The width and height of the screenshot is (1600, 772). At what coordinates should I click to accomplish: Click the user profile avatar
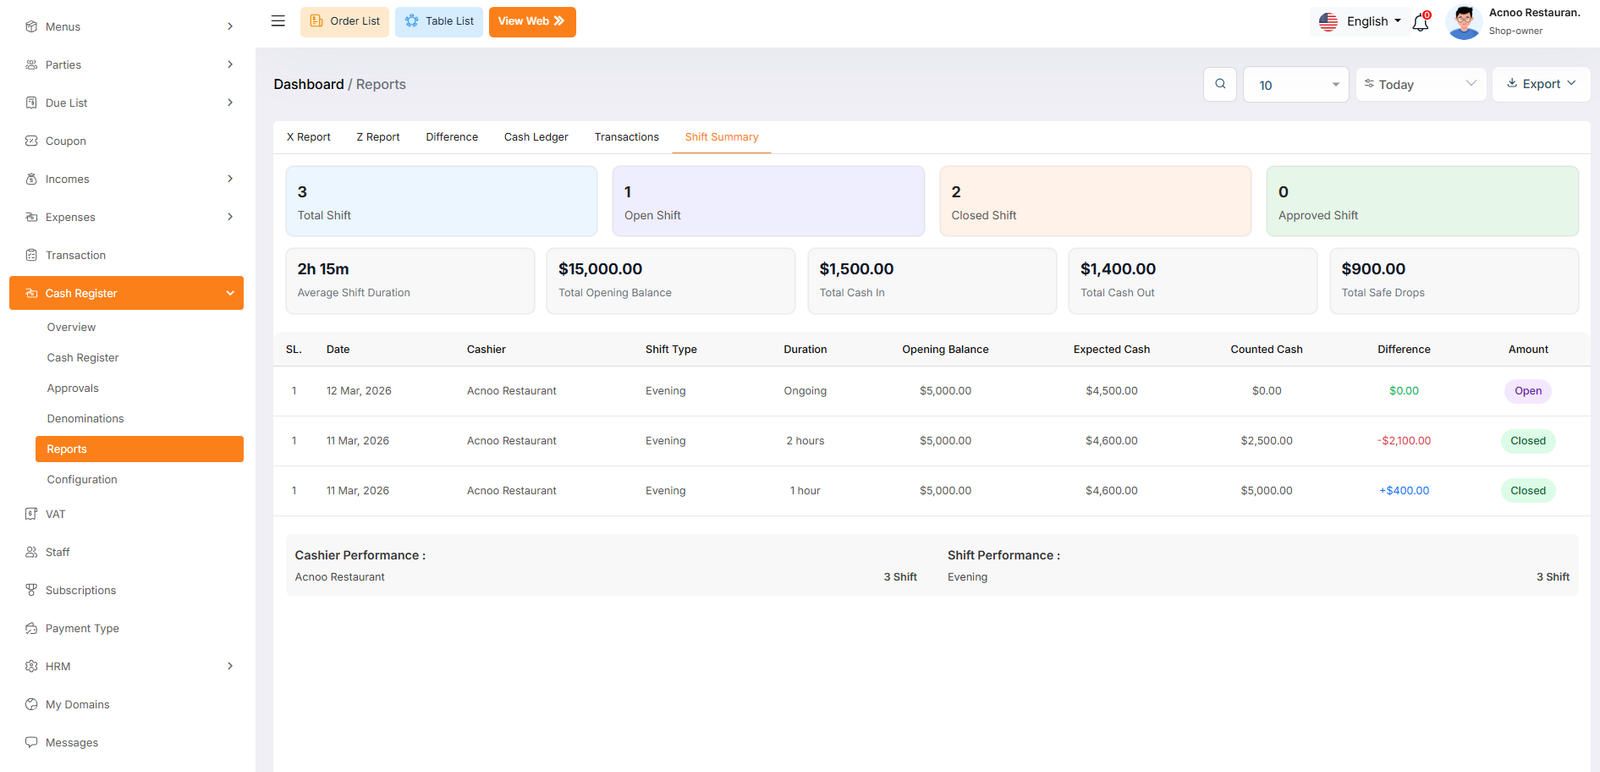[1464, 22]
